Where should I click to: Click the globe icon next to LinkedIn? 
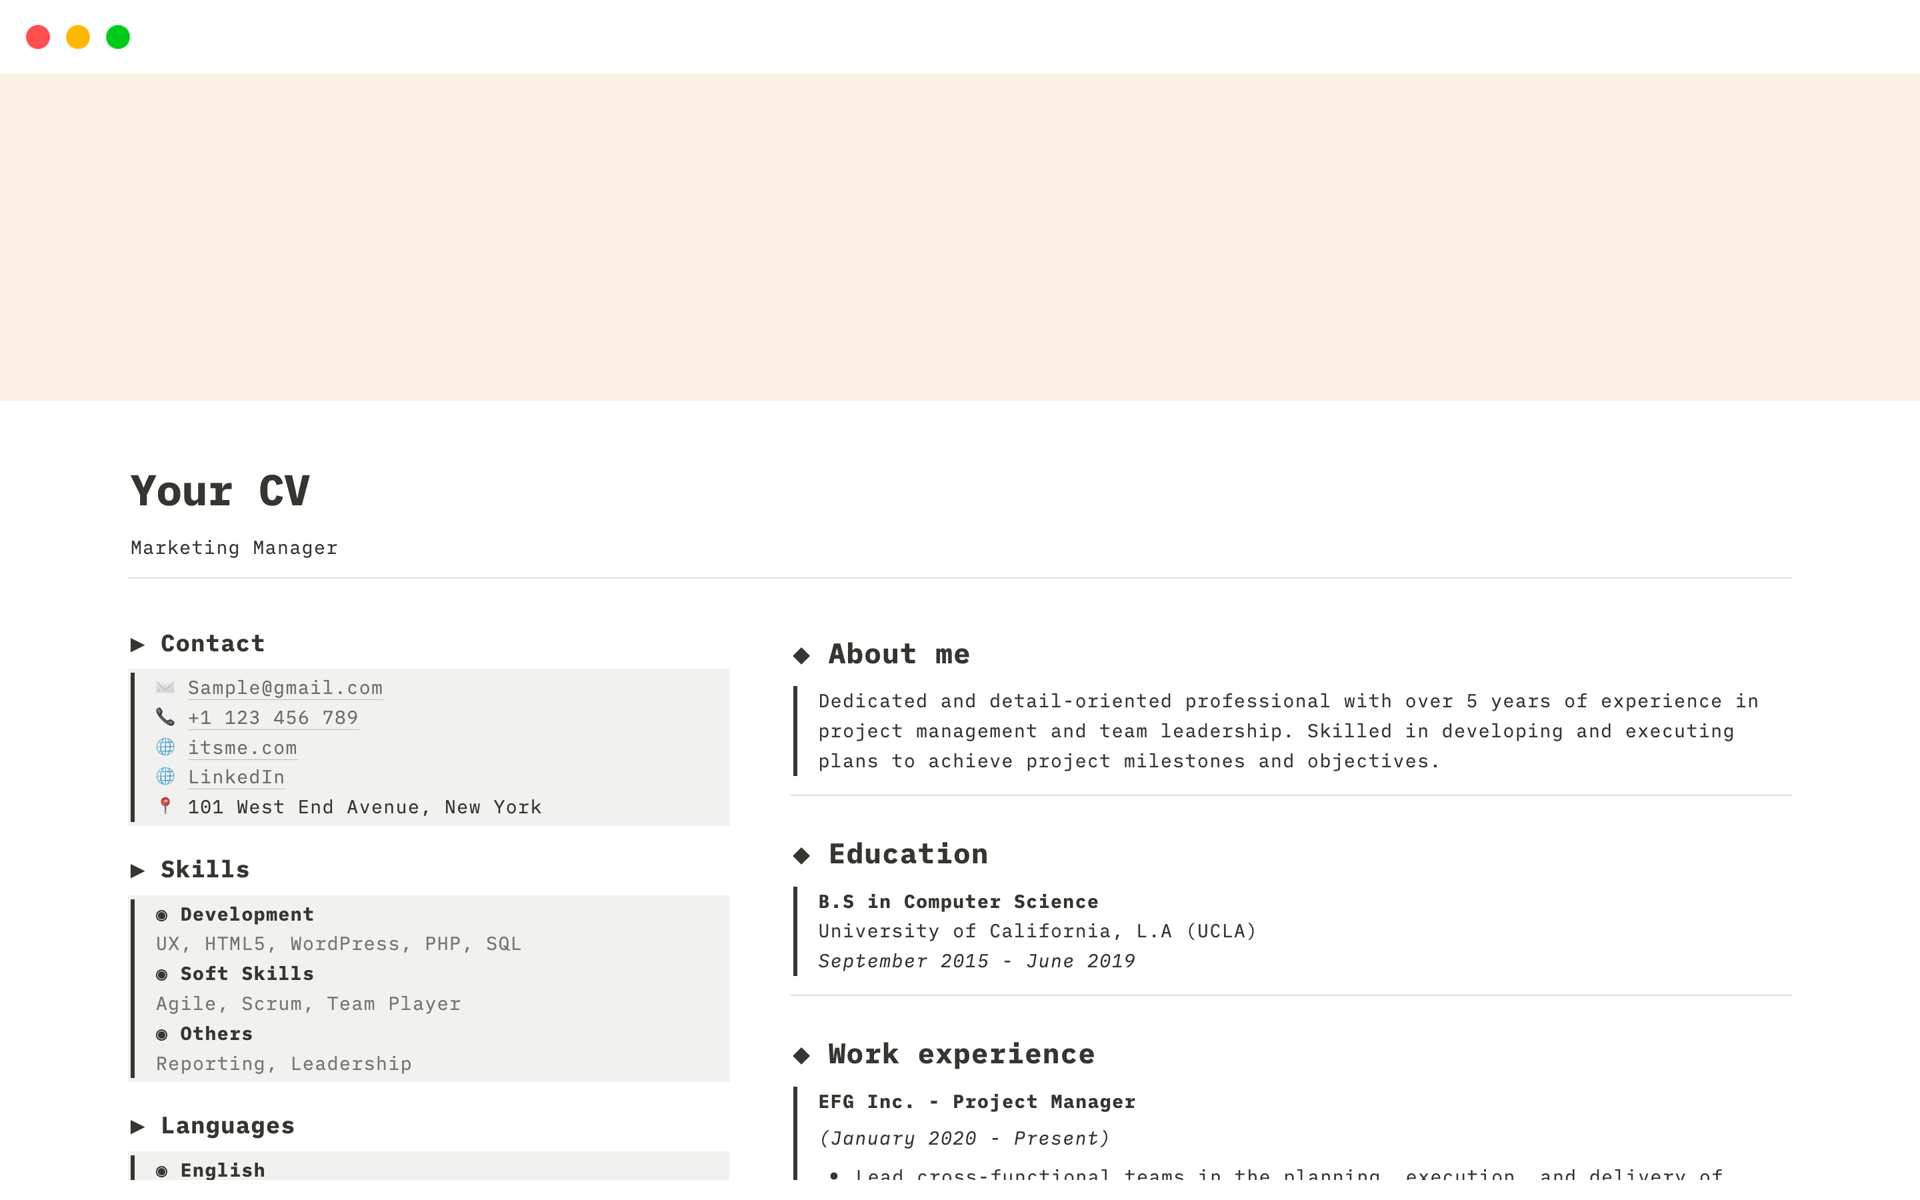[165, 777]
